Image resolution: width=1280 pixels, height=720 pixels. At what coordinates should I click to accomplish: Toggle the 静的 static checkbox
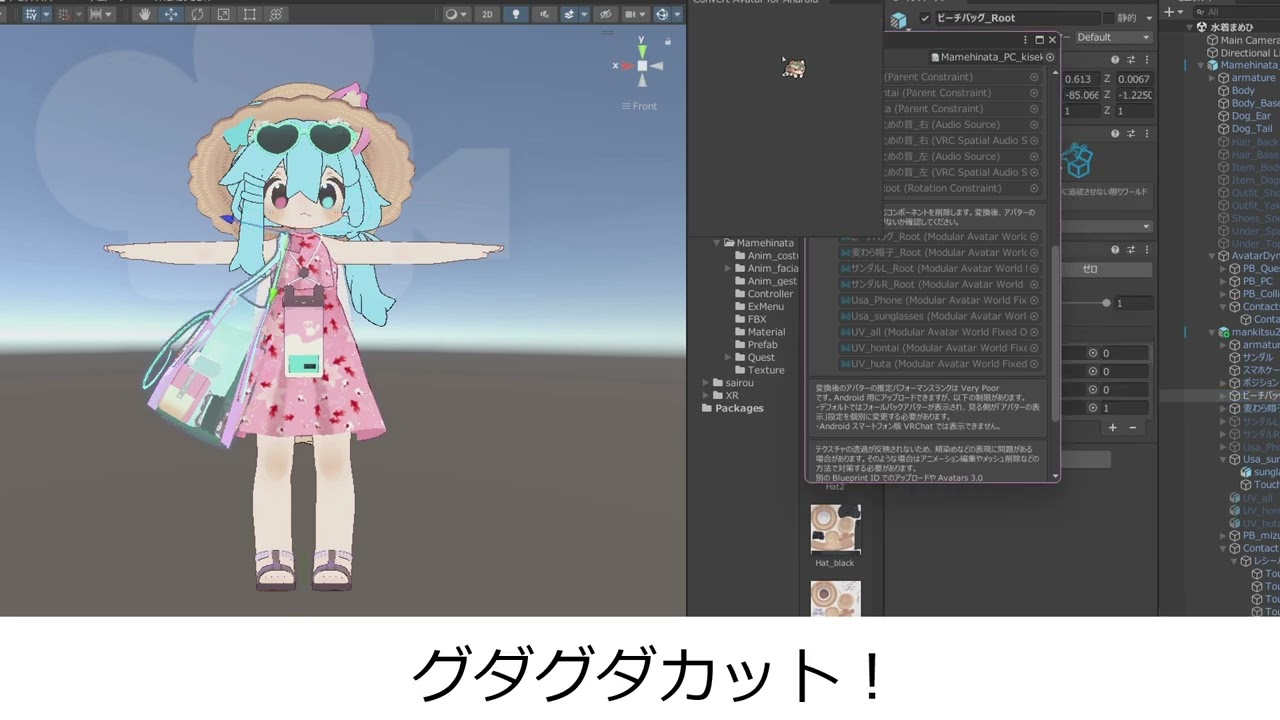coord(1109,18)
